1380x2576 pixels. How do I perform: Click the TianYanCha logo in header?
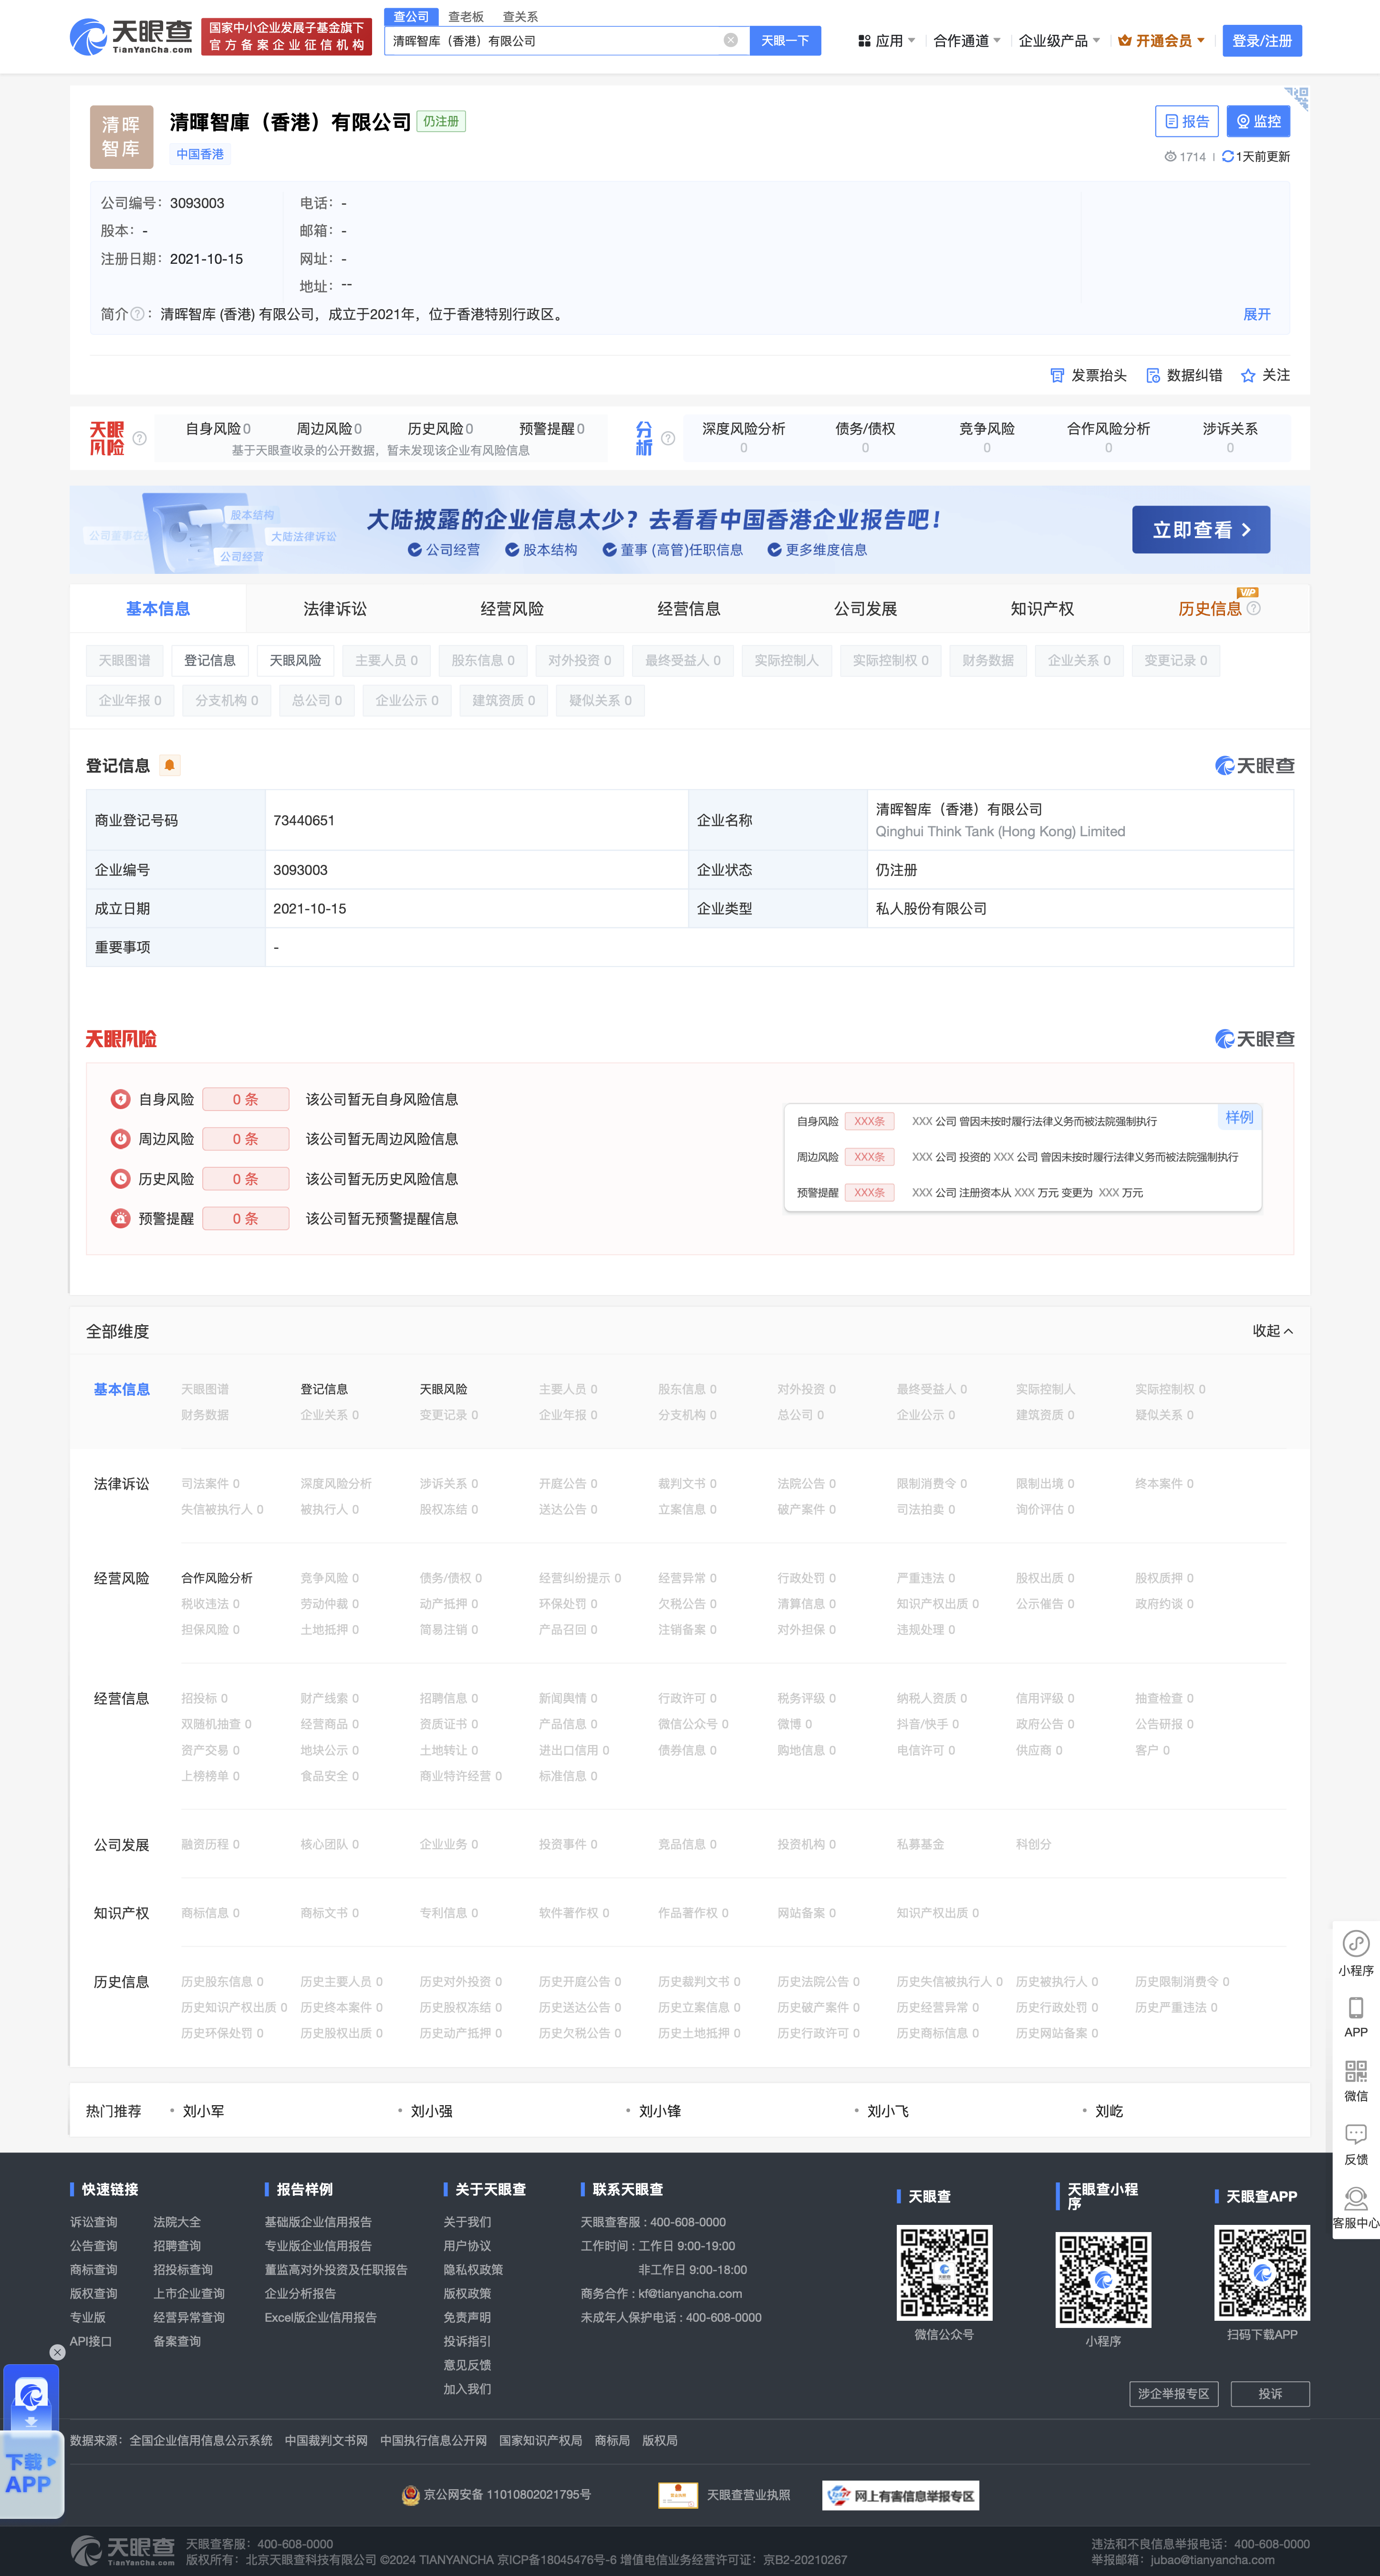tap(131, 37)
